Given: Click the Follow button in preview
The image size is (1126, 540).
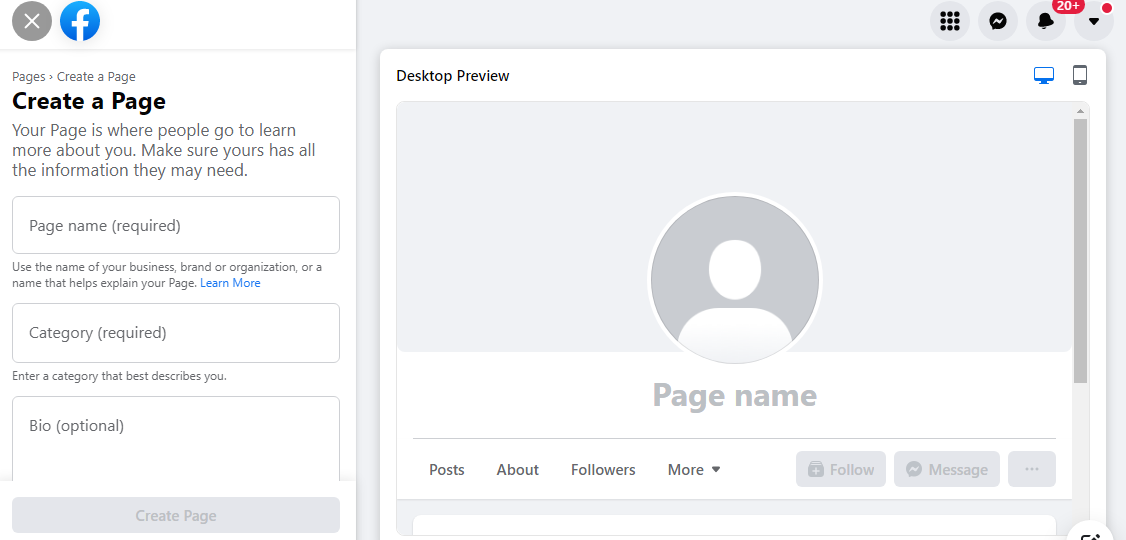Looking at the screenshot, I should (x=841, y=469).
